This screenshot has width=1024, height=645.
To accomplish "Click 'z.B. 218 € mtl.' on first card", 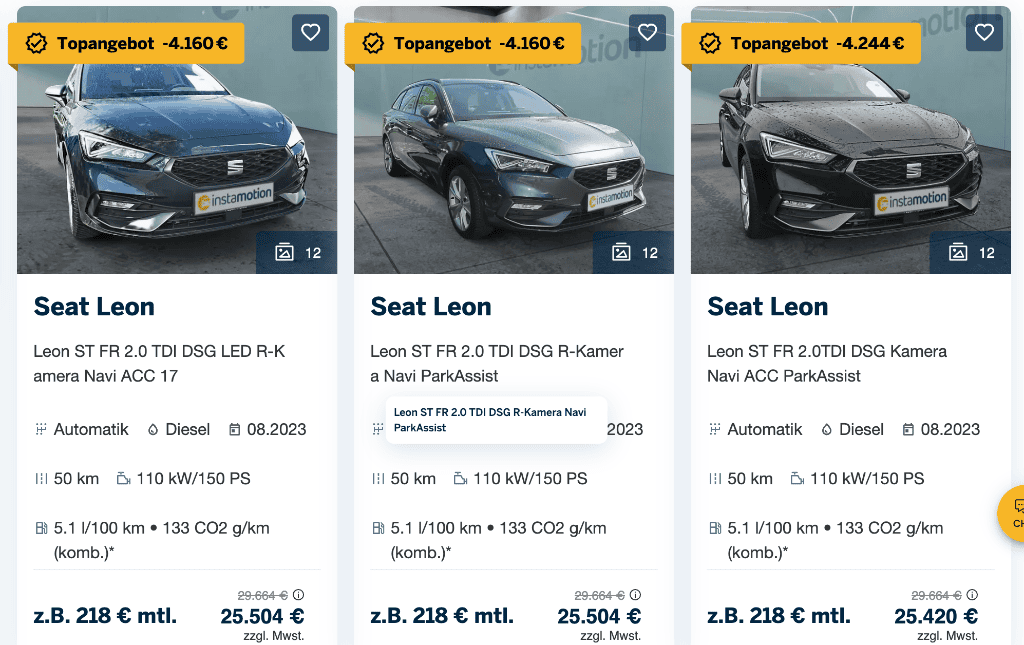I will click(x=105, y=616).
